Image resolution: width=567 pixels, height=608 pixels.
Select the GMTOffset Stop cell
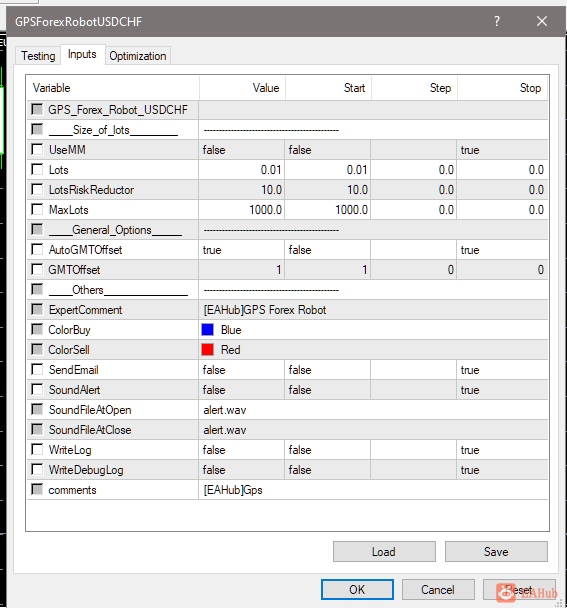tap(502, 270)
